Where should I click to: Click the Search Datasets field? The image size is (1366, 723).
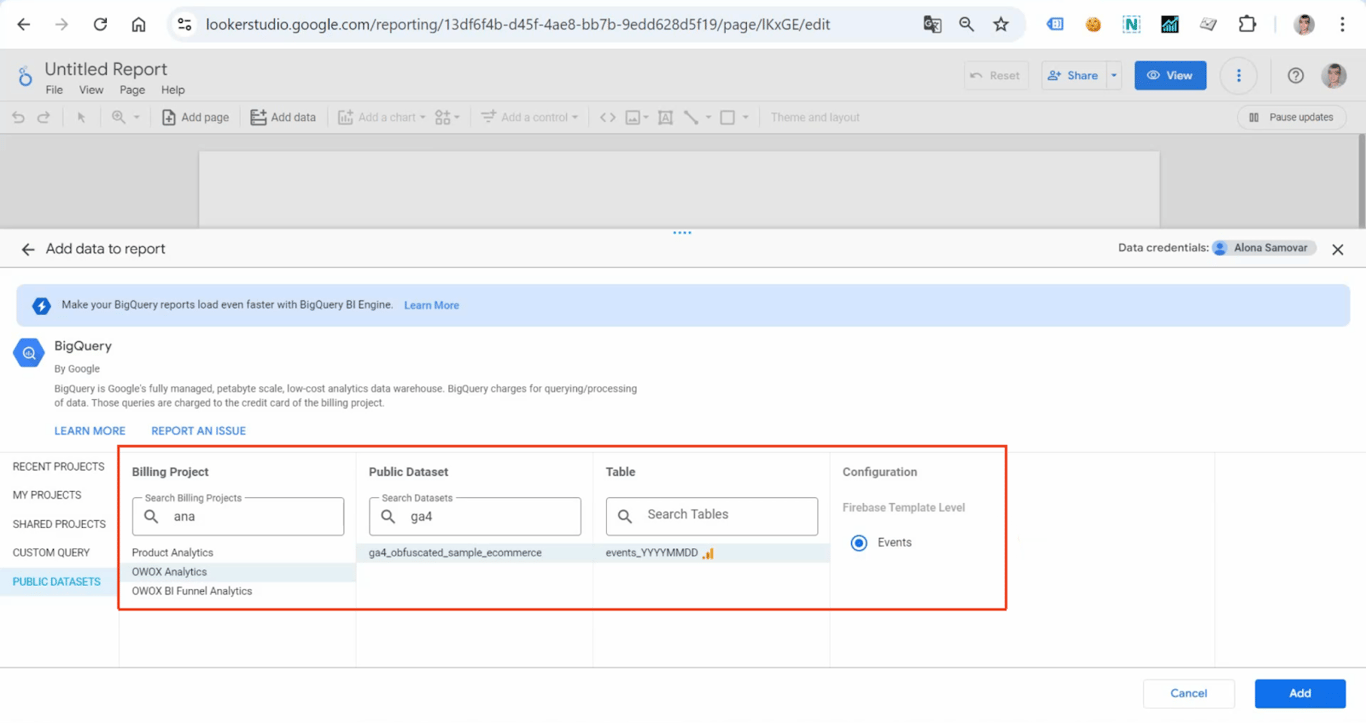(475, 516)
